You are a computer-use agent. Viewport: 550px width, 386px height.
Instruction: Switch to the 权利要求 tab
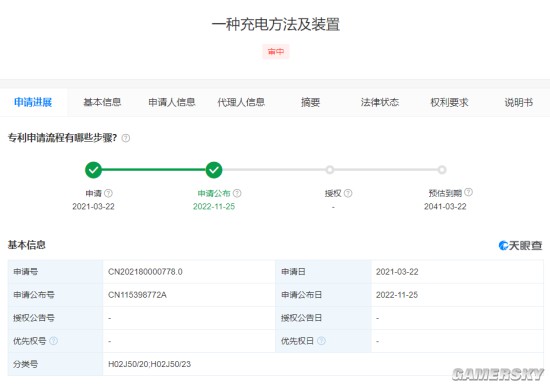[x=449, y=102]
